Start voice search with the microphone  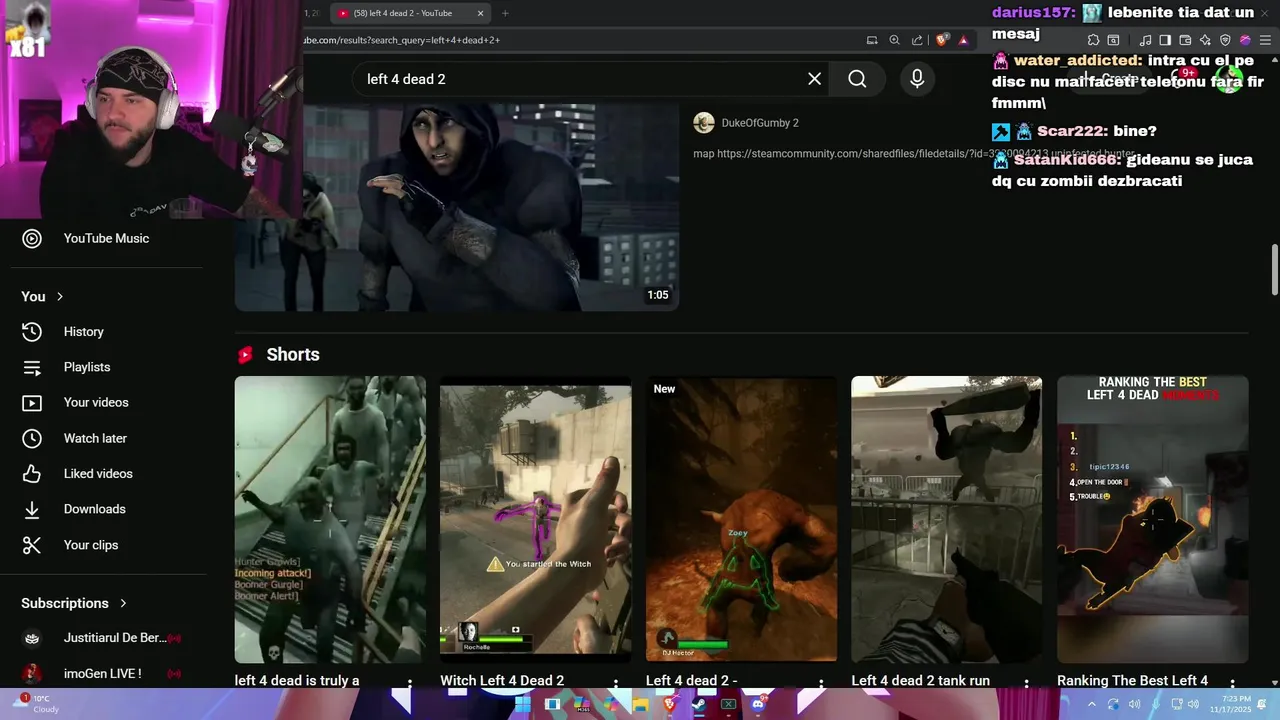917,79
